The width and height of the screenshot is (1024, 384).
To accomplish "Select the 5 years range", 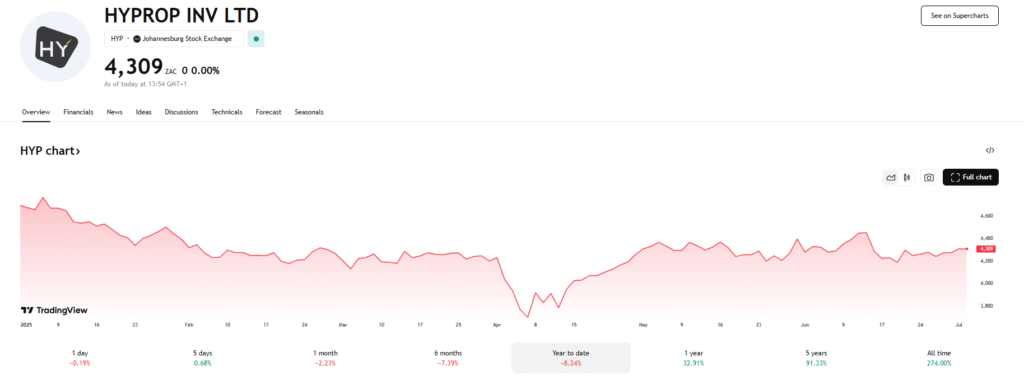I will click(x=816, y=357).
